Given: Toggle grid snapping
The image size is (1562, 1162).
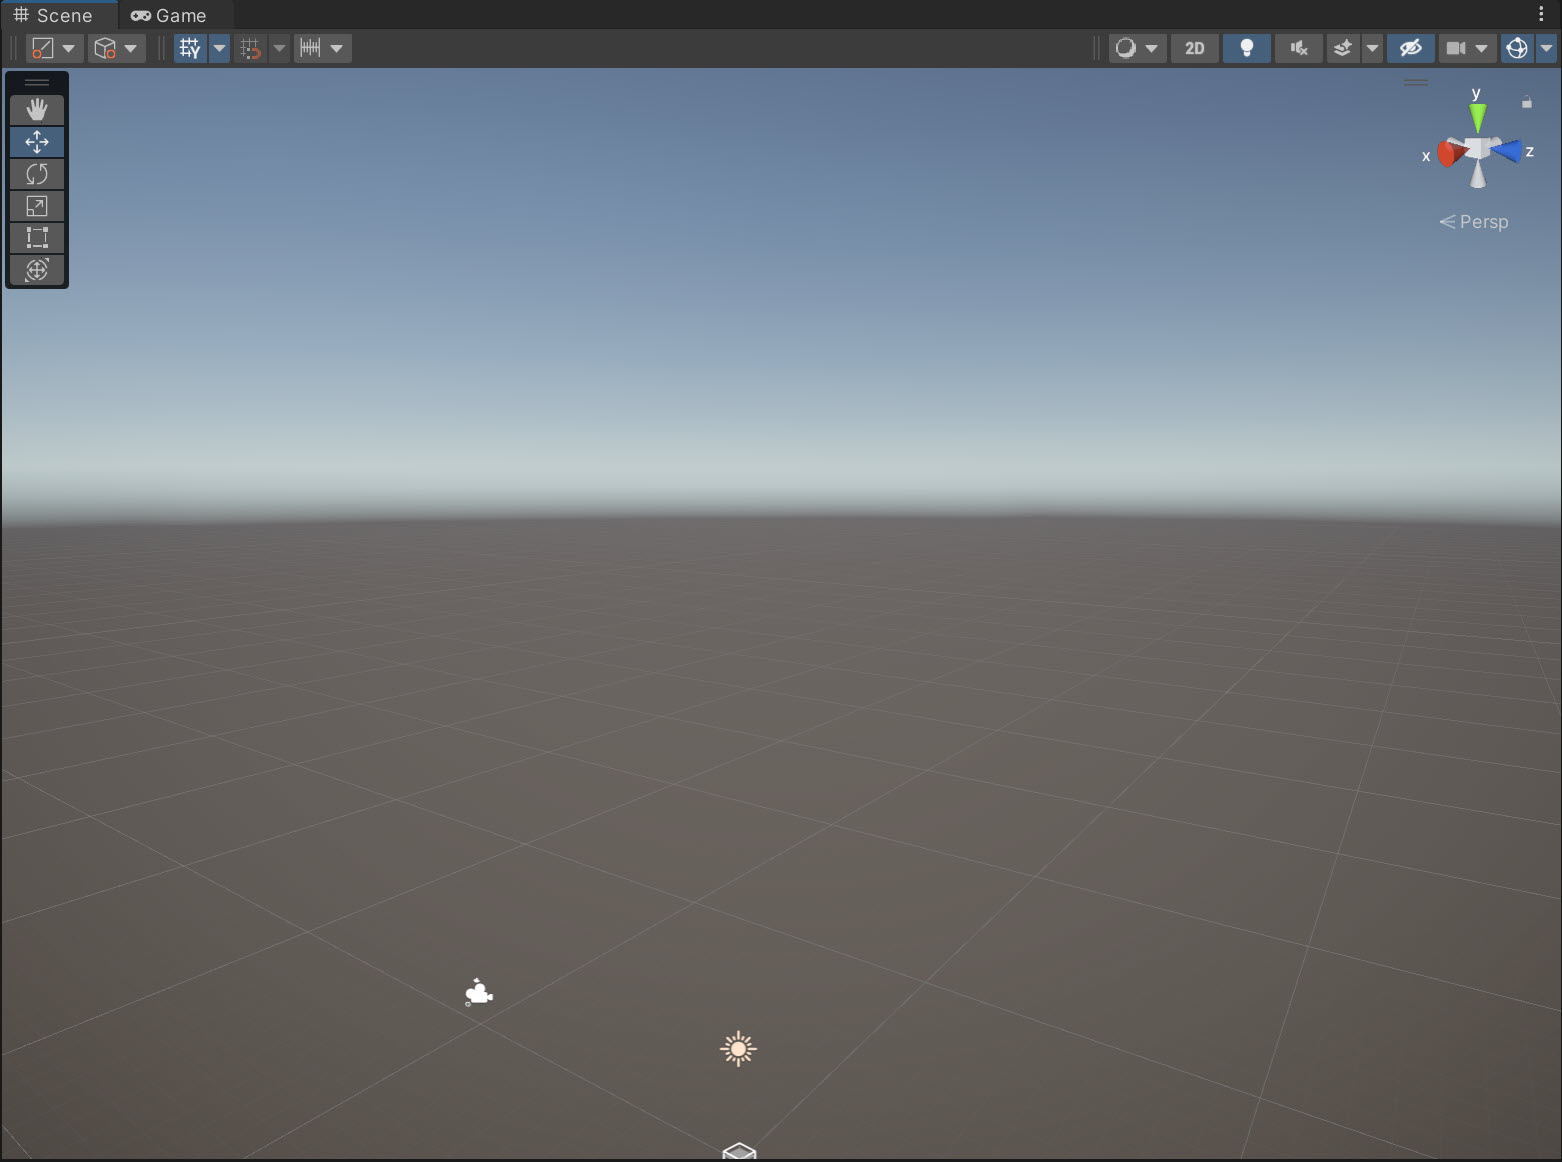Looking at the screenshot, I should click(251, 48).
